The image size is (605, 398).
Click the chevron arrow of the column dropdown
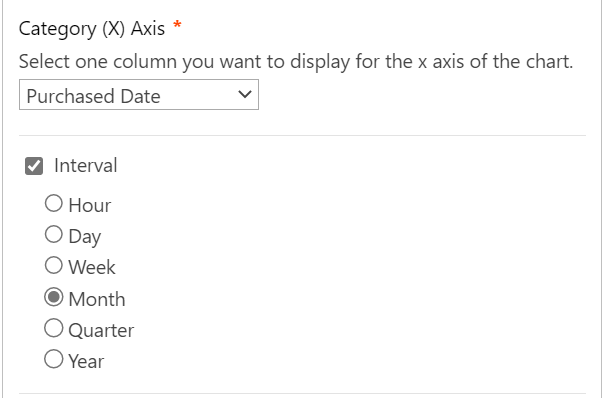[x=245, y=94]
